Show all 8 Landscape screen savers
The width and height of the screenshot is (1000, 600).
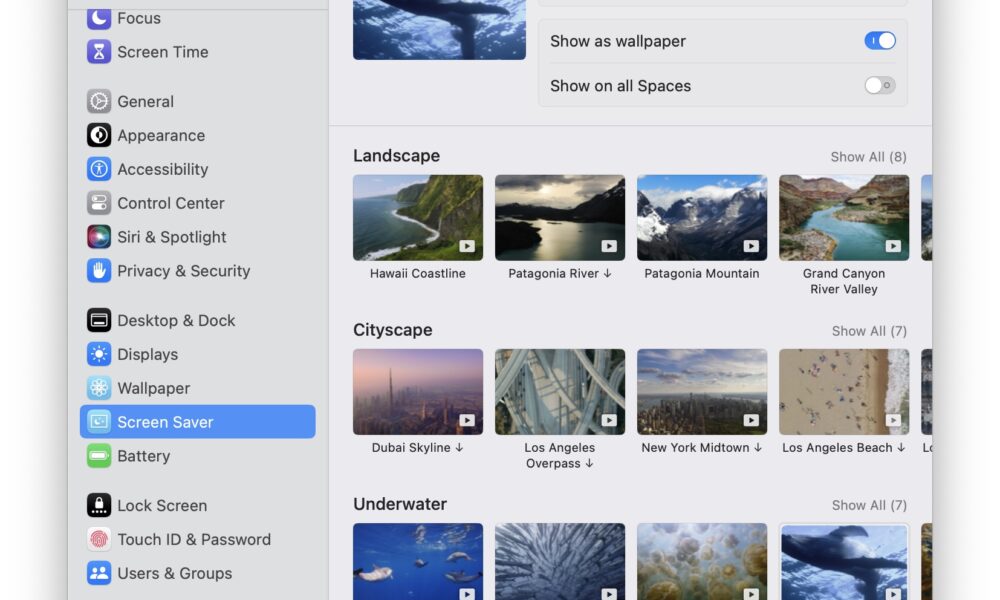tap(868, 157)
